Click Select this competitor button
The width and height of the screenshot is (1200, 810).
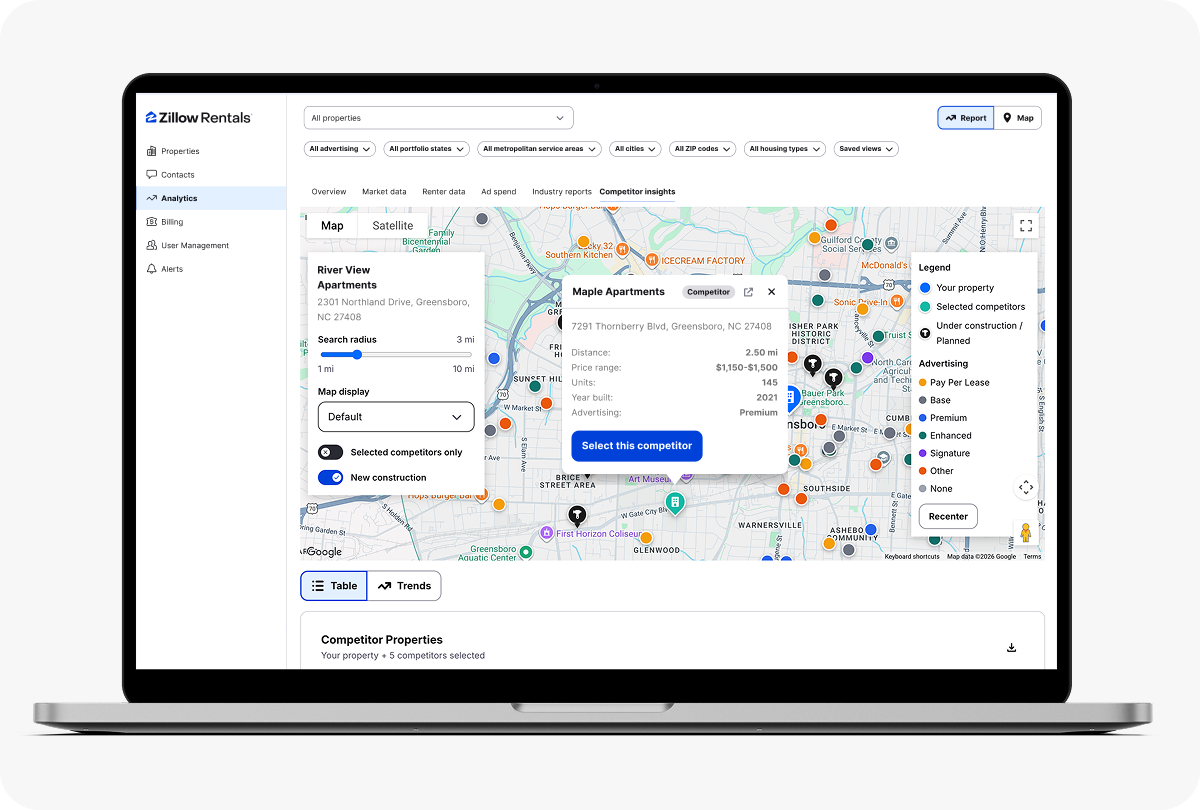tap(637, 446)
